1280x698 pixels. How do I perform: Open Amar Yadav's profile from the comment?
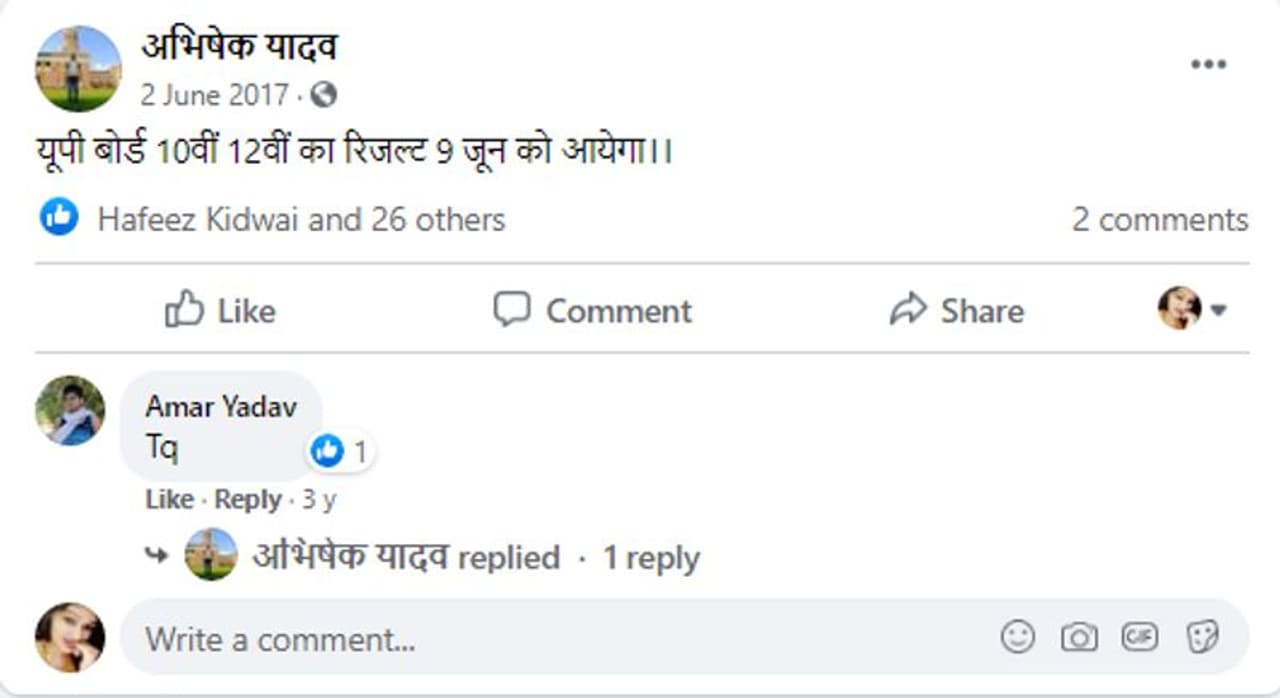[x=221, y=406]
